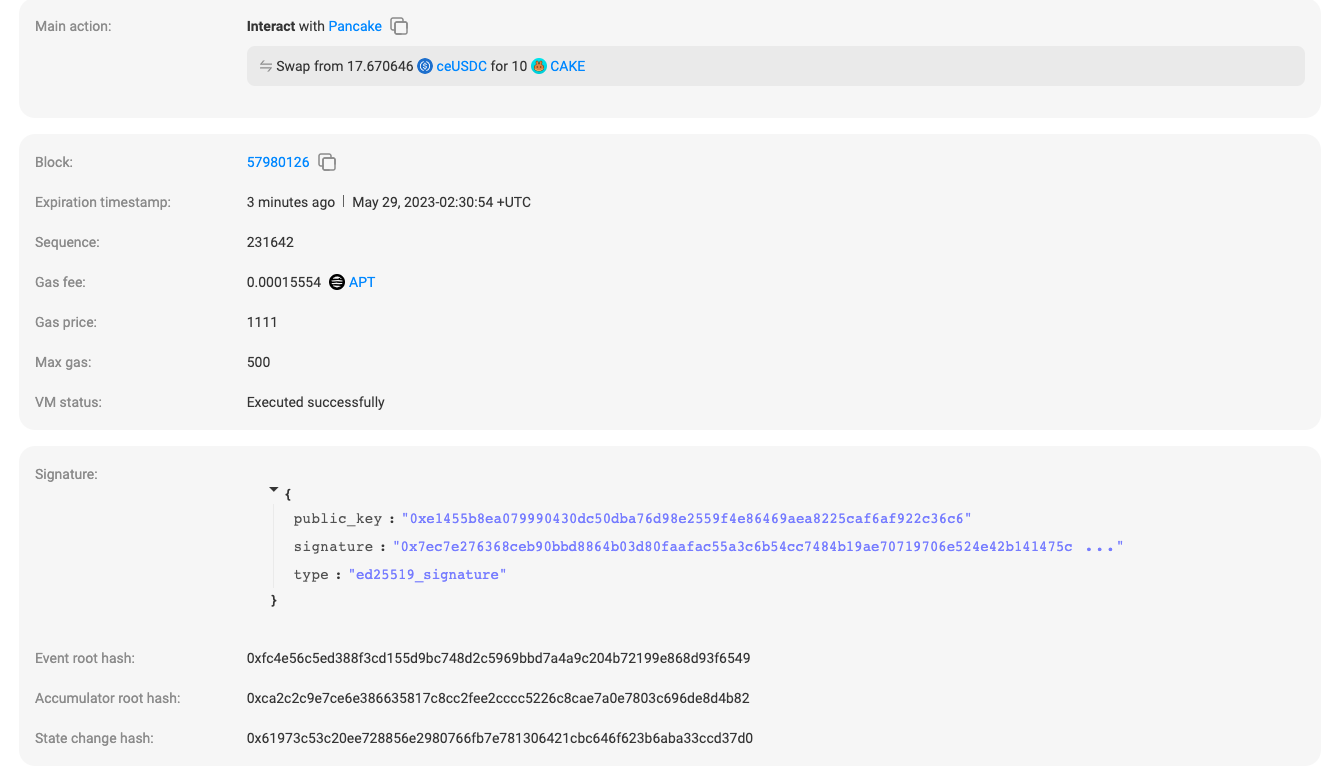Open the ceUSDC token link
This screenshot has height=767, width=1339.
(461, 66)
